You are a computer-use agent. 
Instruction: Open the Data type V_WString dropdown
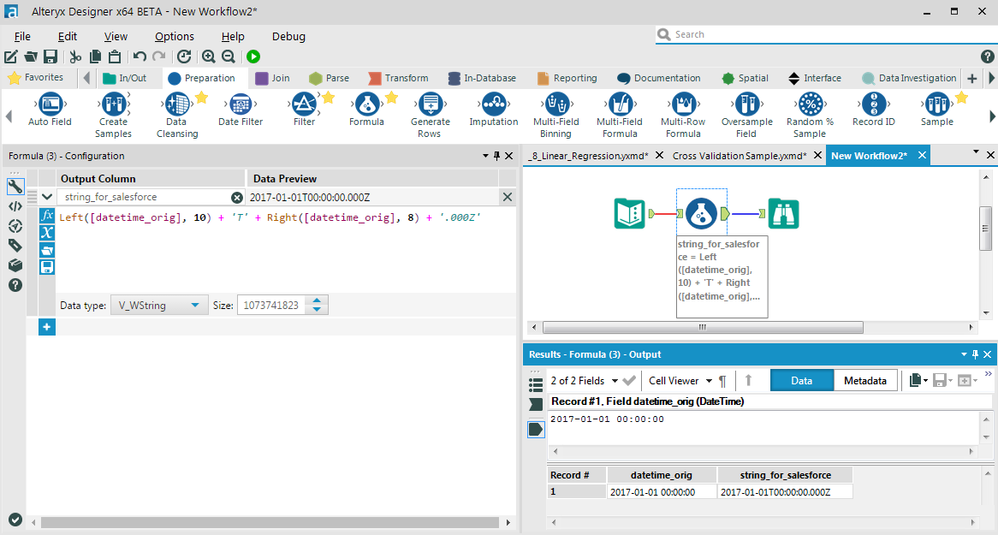tap(158, 305)
